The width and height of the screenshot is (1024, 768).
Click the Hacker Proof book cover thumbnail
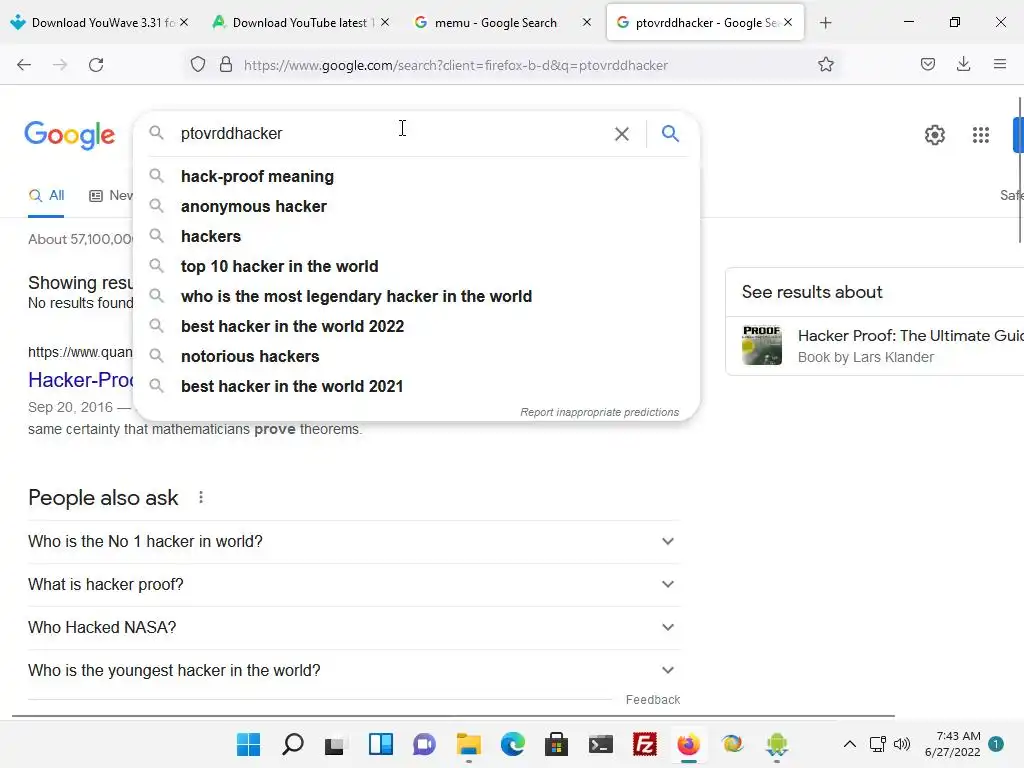click(761, 345)
